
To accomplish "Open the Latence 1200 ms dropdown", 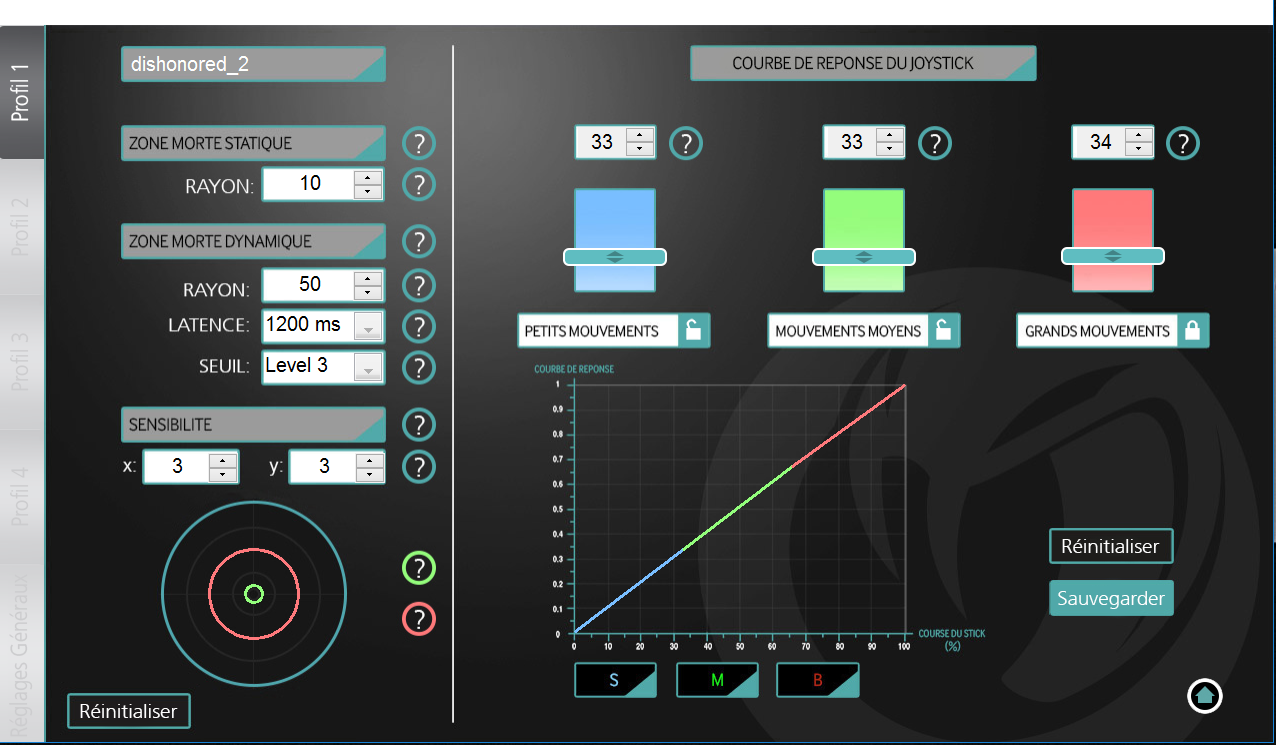I will [x=369, y=326].
